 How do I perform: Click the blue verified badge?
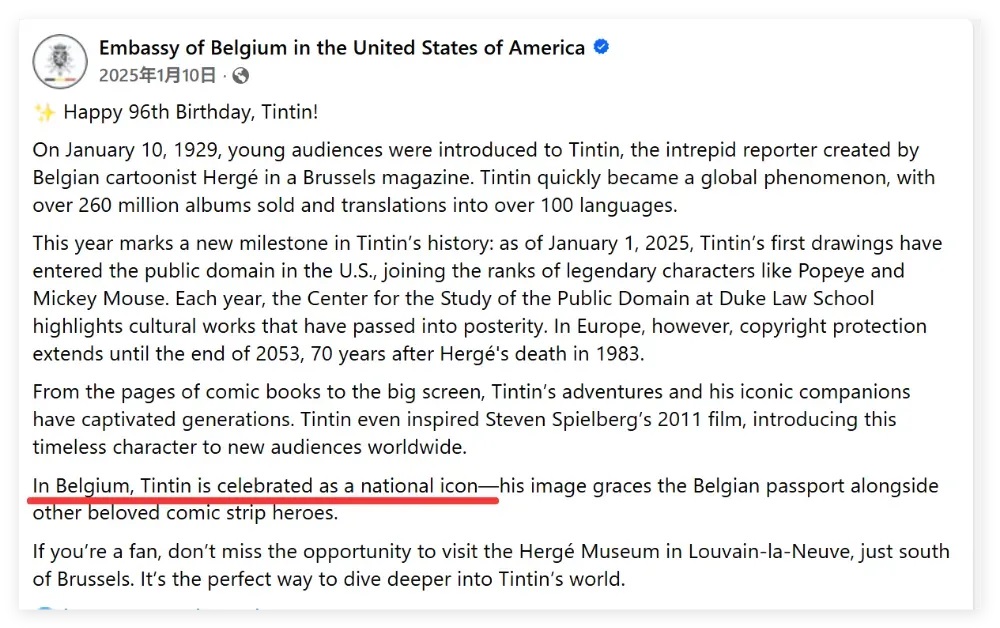click(602, 47)
